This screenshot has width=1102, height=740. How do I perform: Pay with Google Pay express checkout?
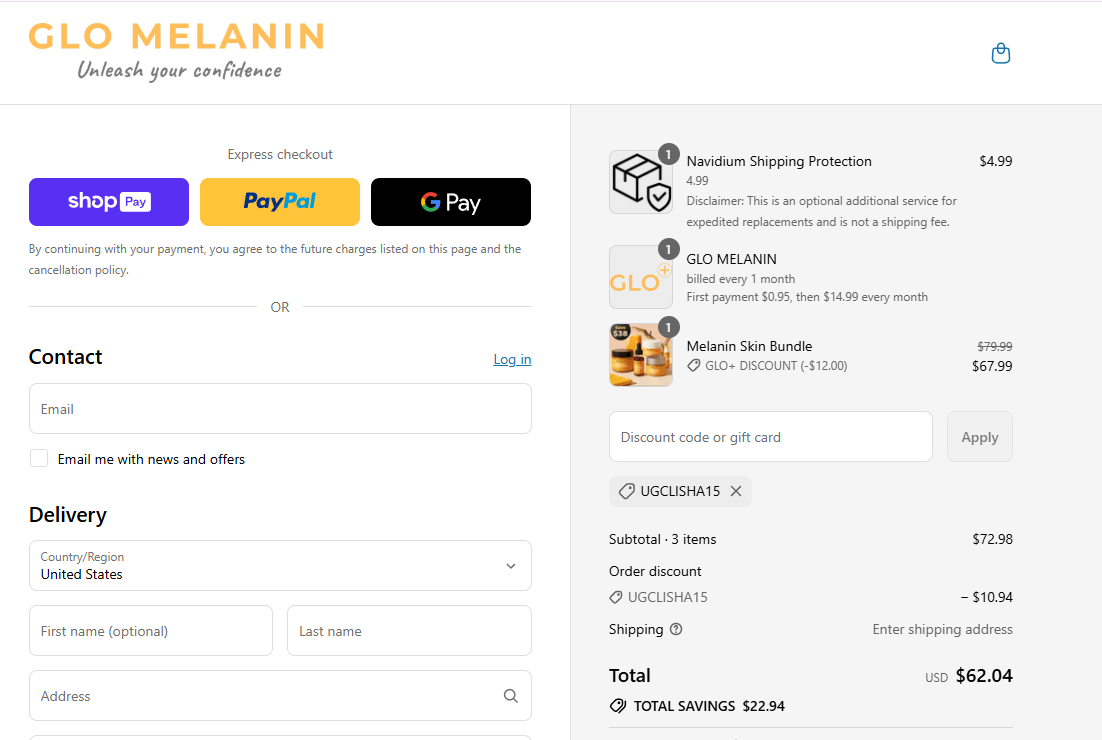tap(450, 202)
